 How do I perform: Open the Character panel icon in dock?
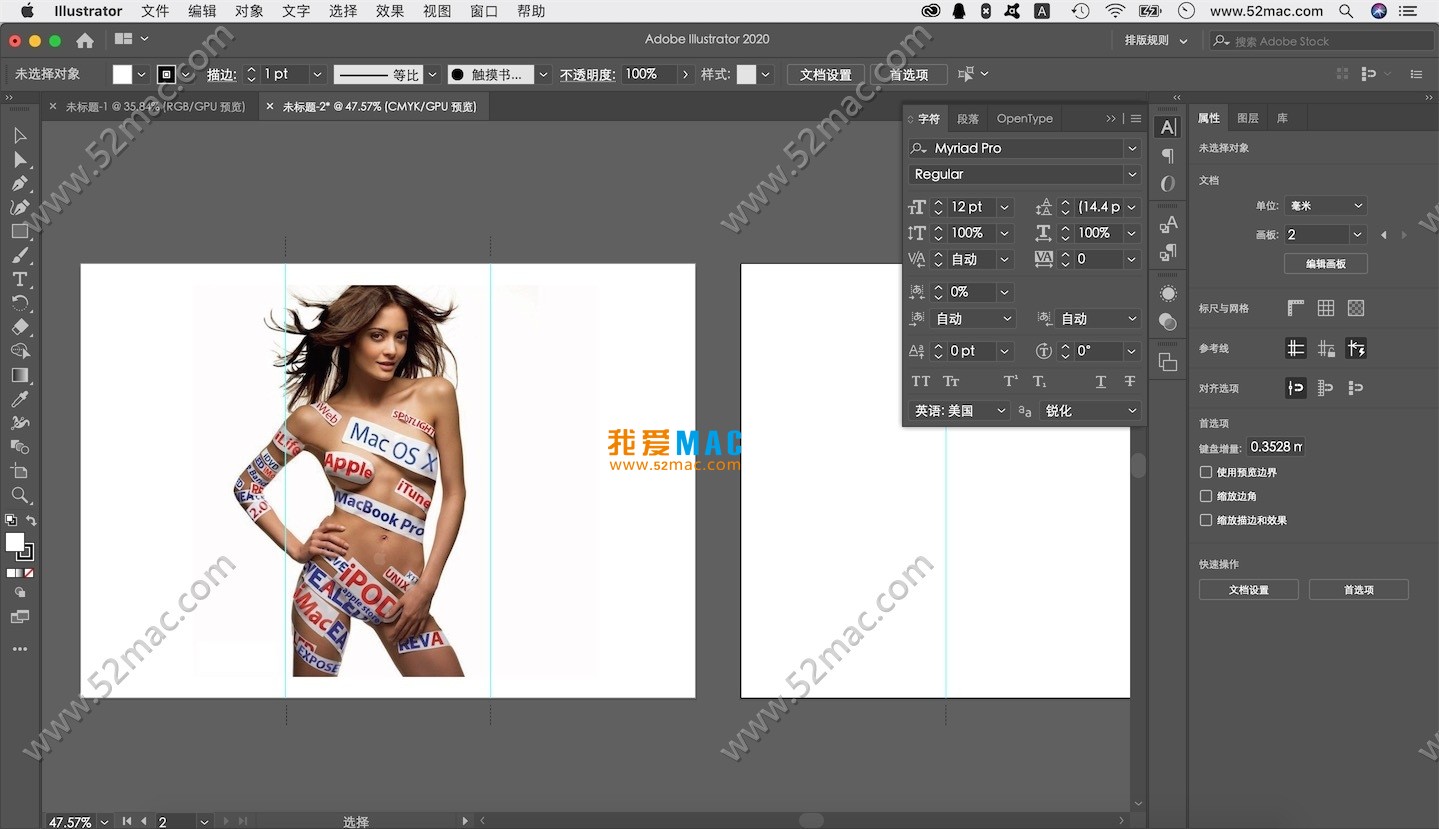1168,127
